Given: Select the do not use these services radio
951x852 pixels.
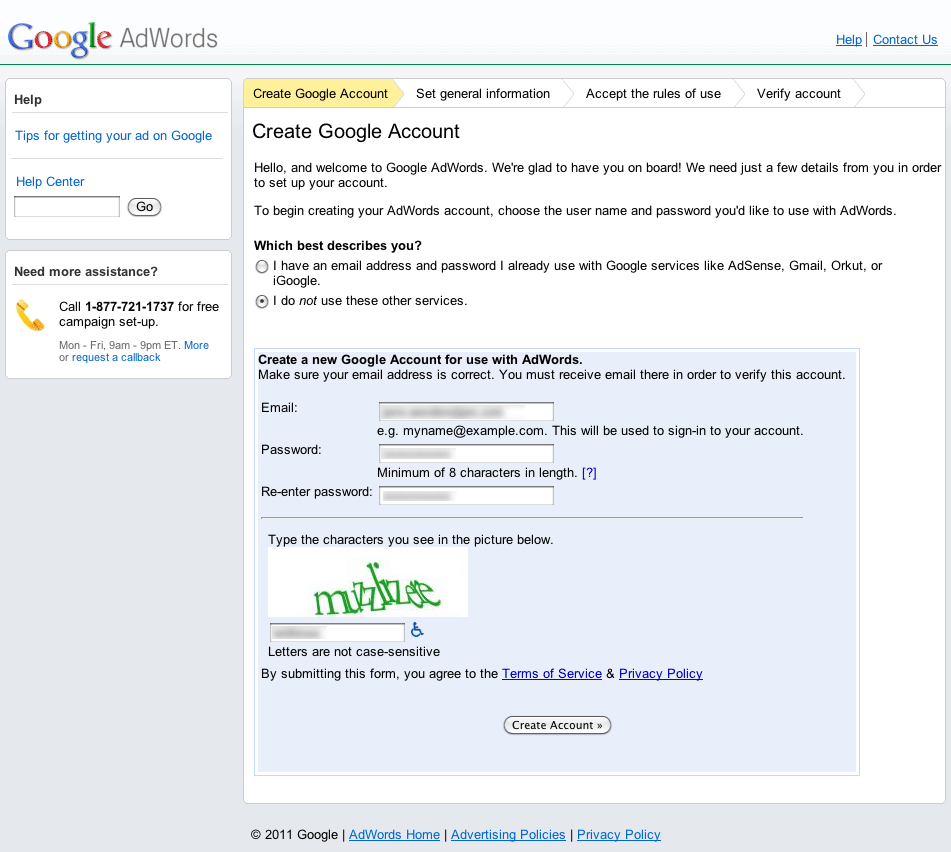Looking at the screenshot, I should pyautogui.click(x=261, y=301).
